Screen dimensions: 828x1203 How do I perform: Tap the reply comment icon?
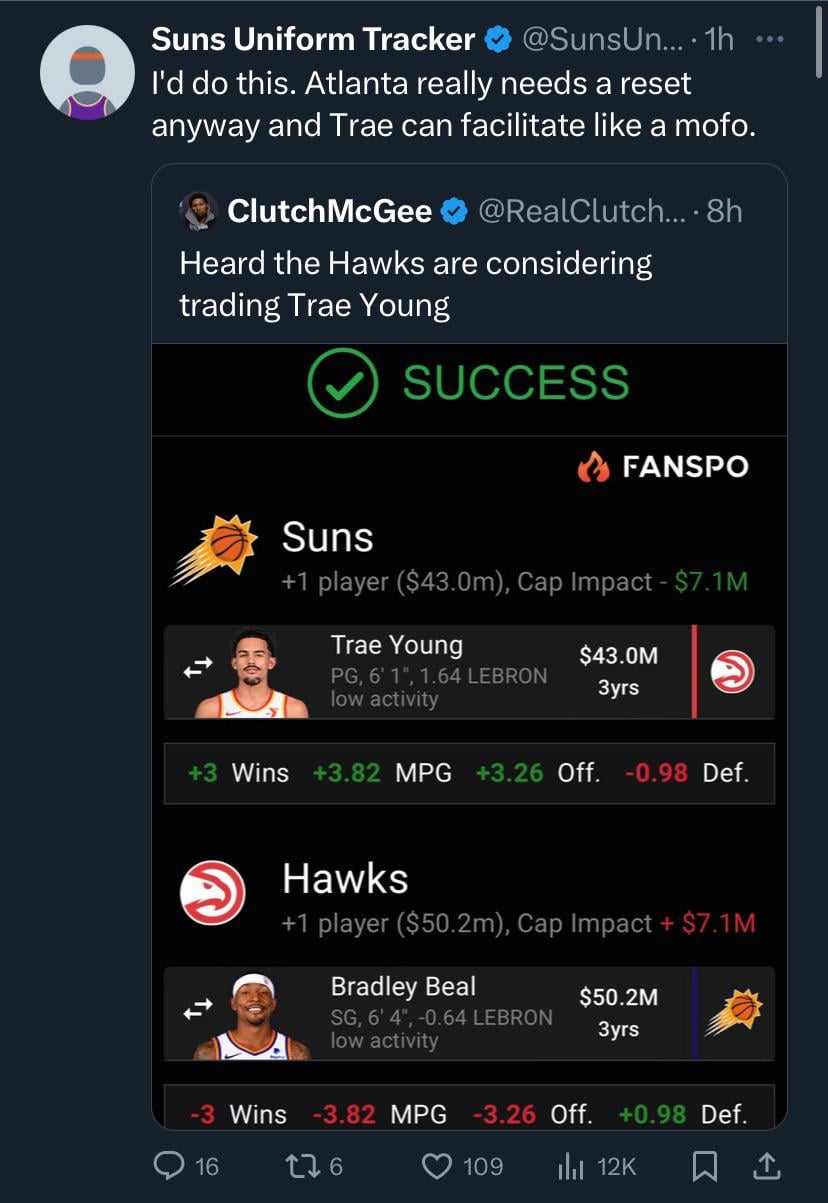(166, 1165)
